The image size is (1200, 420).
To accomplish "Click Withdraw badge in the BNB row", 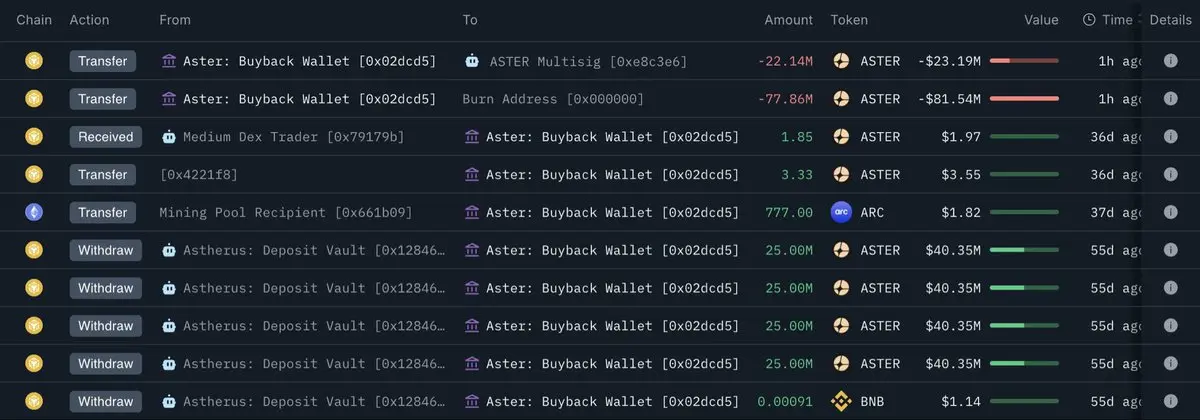I will point(106,402).
